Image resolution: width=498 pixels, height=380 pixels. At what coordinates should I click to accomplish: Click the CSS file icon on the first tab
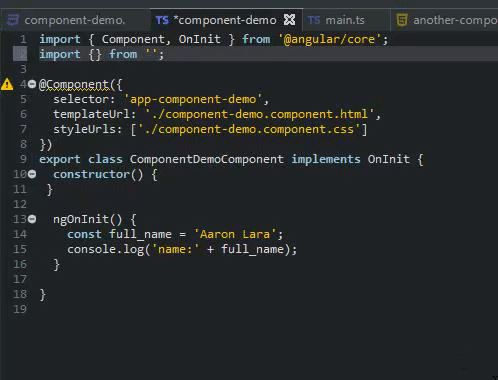[13, 20]
